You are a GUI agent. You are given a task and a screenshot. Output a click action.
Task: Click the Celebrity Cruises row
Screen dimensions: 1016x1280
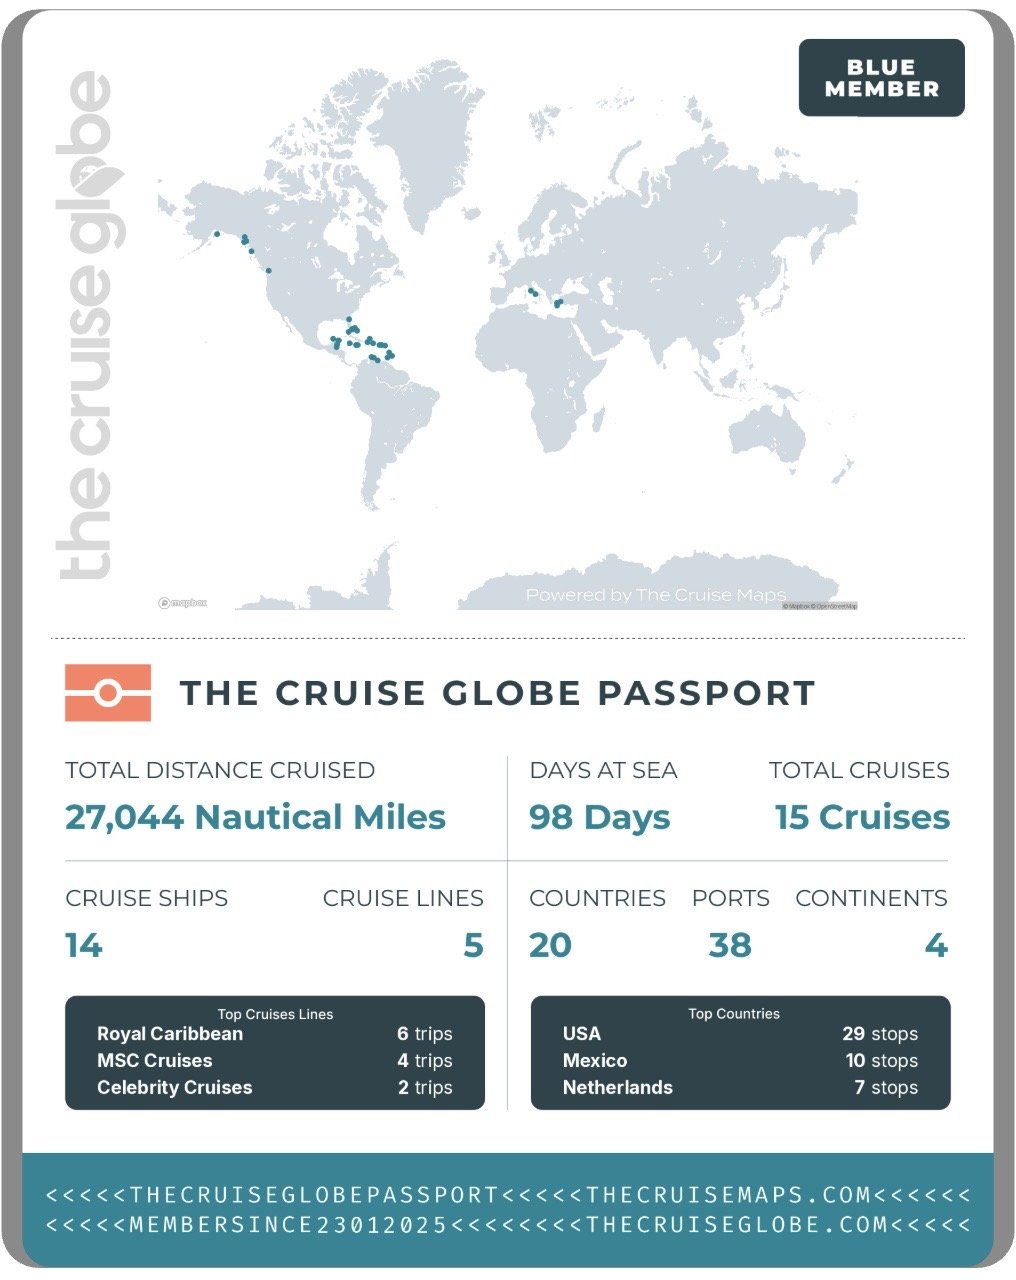tap(274, 1088)
